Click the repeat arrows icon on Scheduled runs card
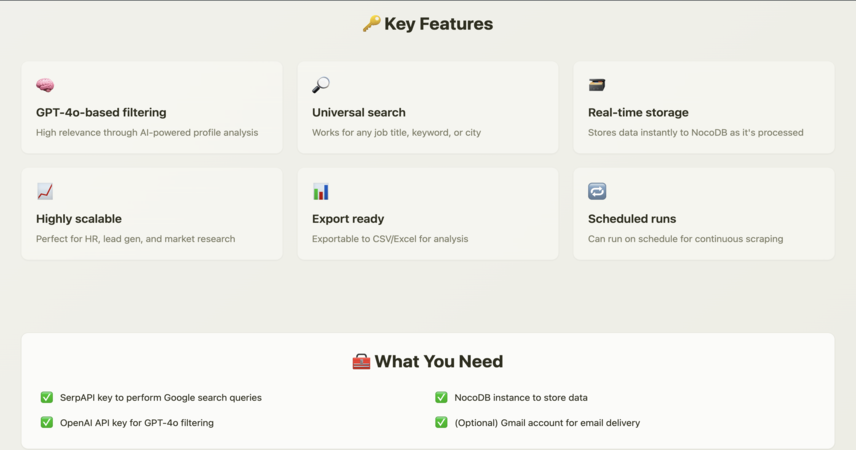This screenshot has width=856, height=450. pos(597,191)
